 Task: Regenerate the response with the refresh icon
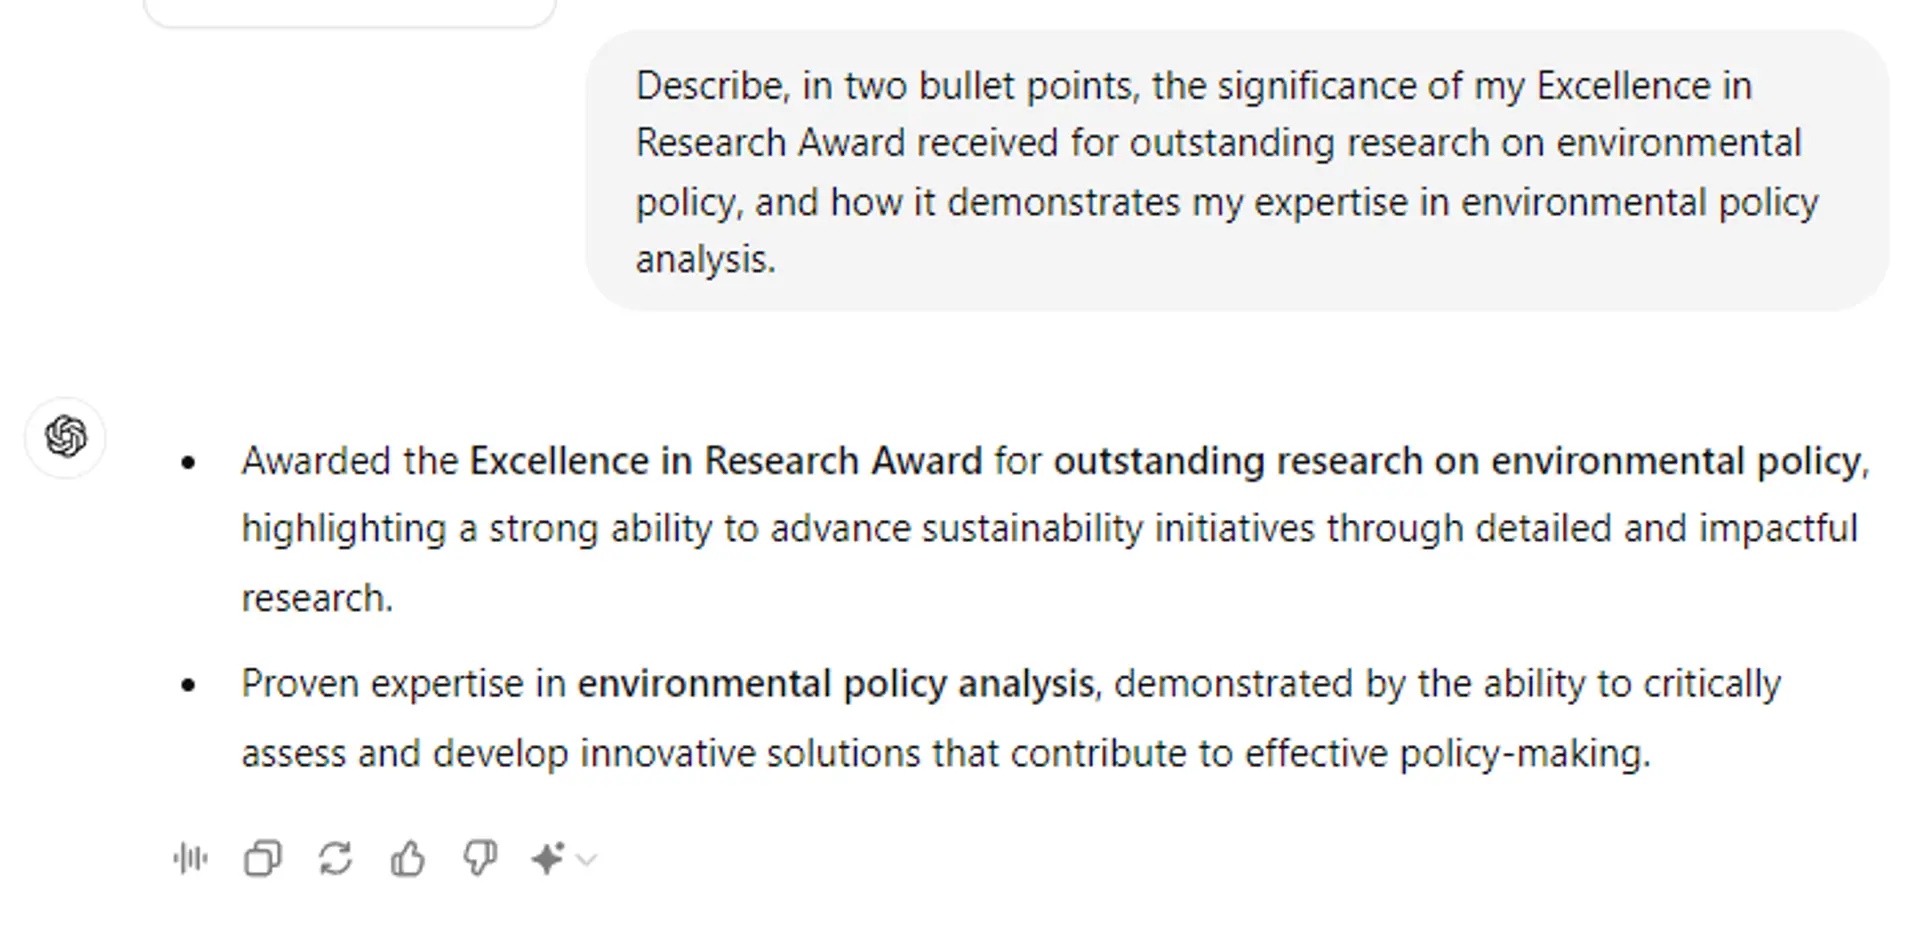click(335, 859)
